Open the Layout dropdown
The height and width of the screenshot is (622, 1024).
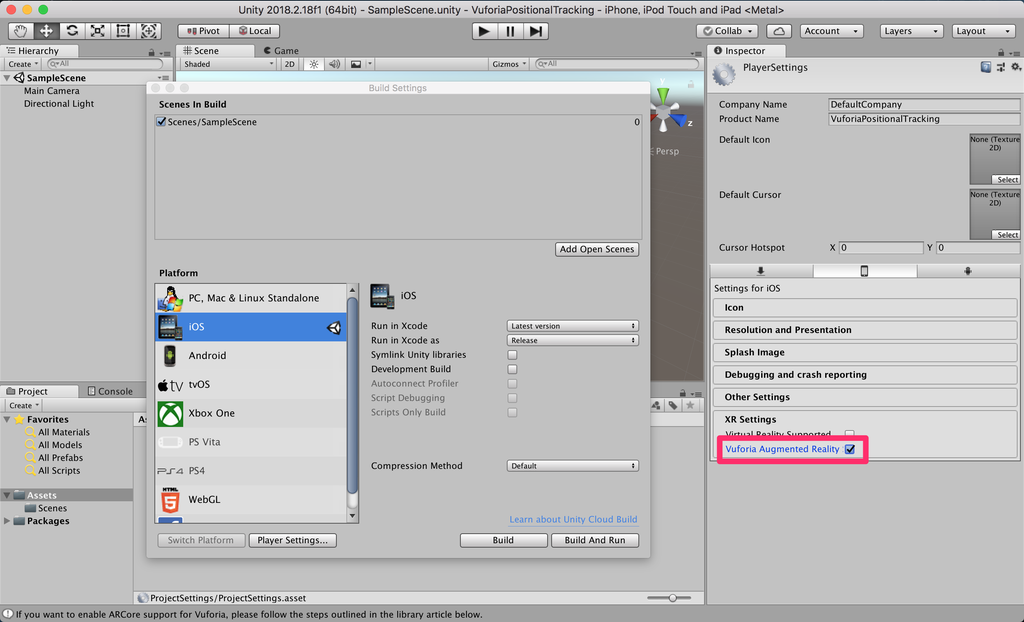tap(982, 31)
